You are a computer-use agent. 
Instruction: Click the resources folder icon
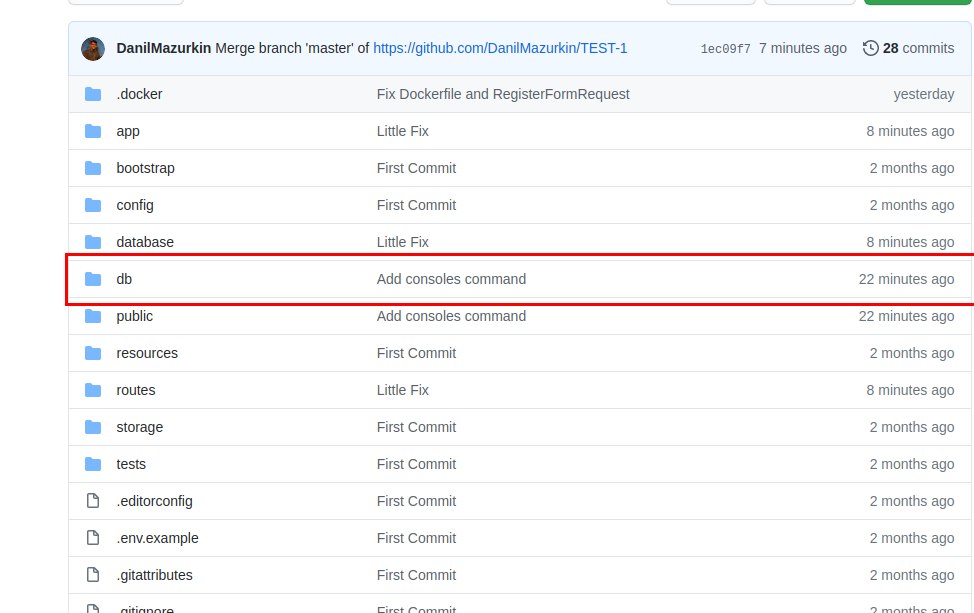93,353
